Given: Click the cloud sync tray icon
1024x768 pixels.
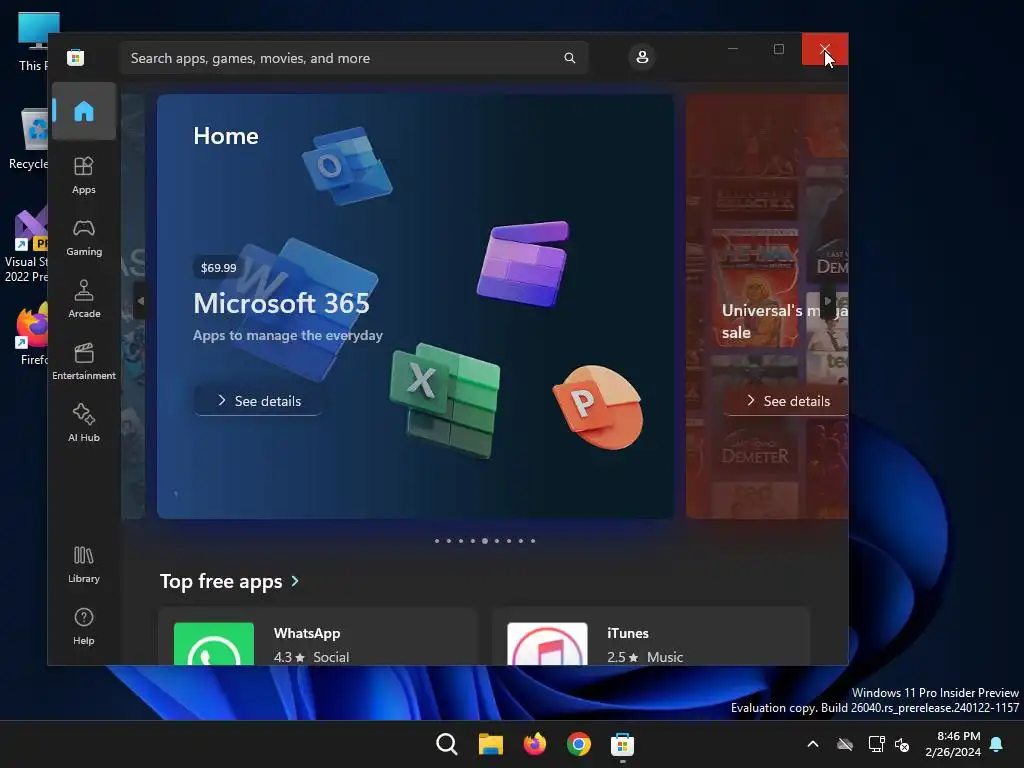Looking at the screenshot, I should pos(845,744).
